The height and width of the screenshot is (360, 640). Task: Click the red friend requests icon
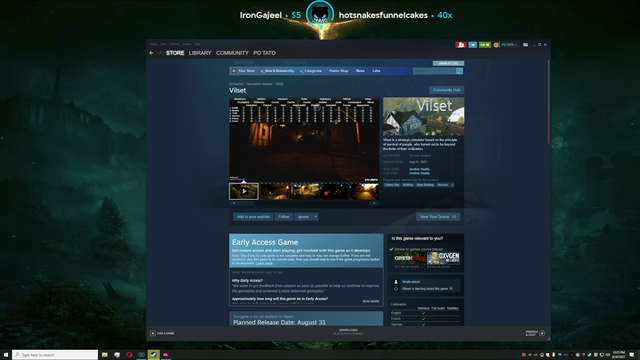pyautogui.click(x=461, y=44)
